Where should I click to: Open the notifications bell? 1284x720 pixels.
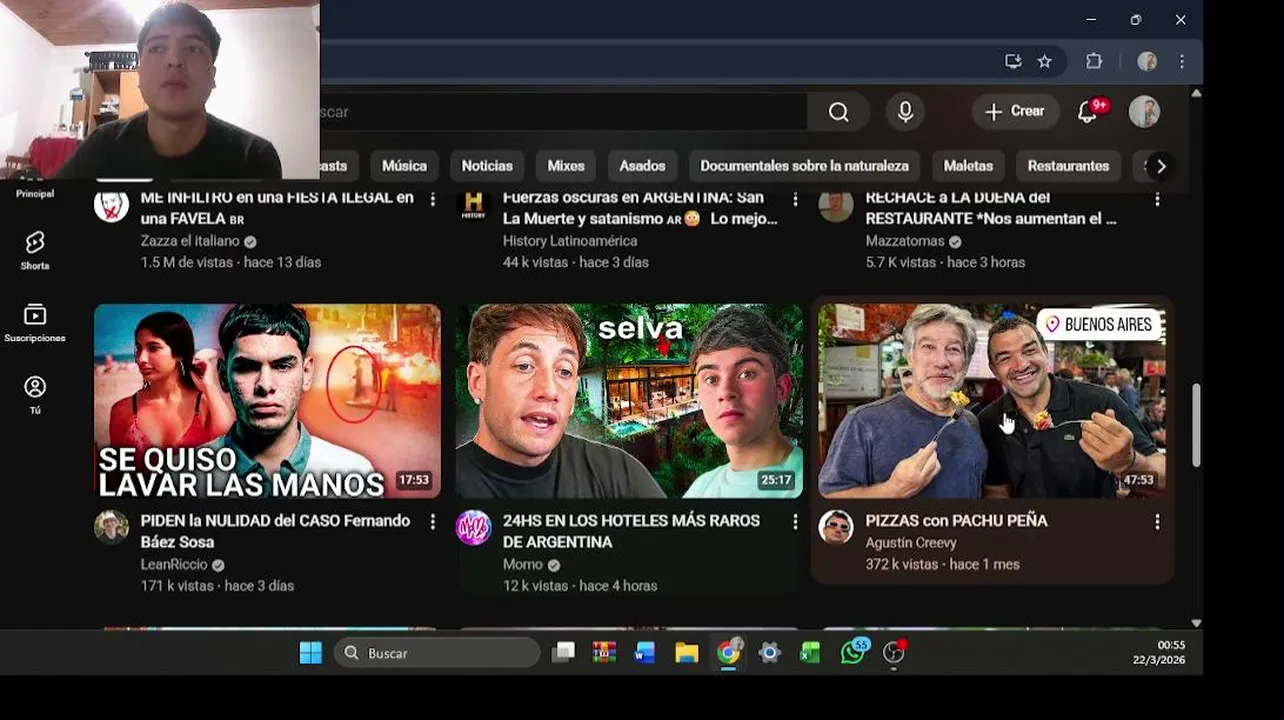point(1088,112)
